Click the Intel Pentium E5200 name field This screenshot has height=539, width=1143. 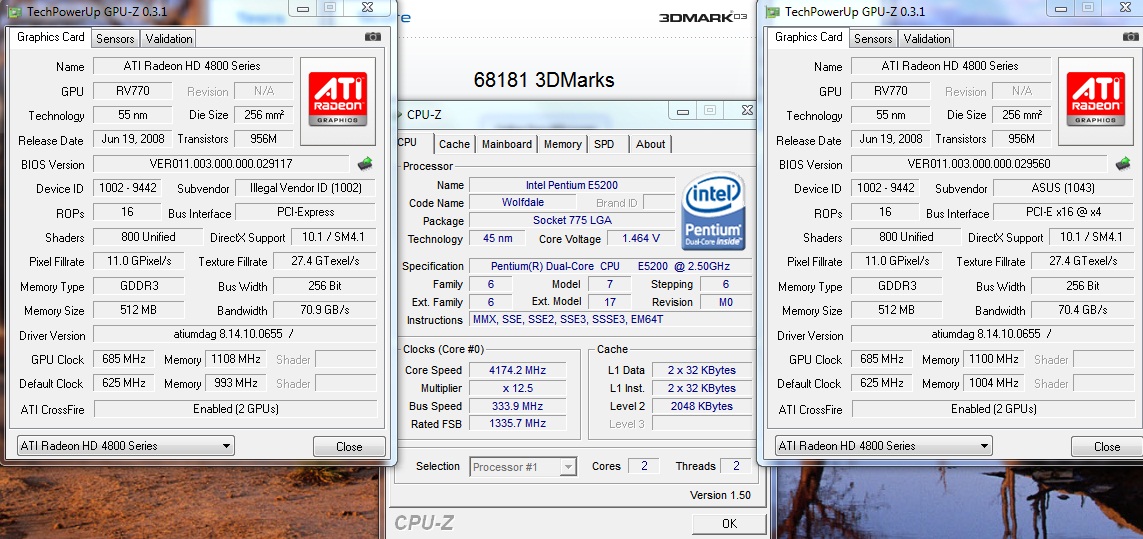click(572, 185)
